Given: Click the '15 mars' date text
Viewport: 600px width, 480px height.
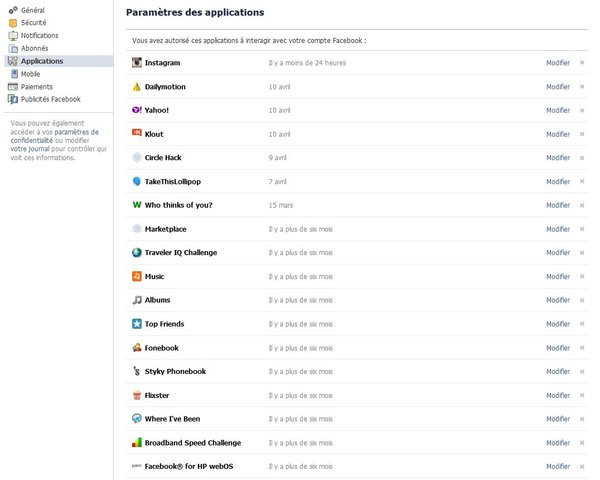Looking at the screenshot, I should click(280, 205).
